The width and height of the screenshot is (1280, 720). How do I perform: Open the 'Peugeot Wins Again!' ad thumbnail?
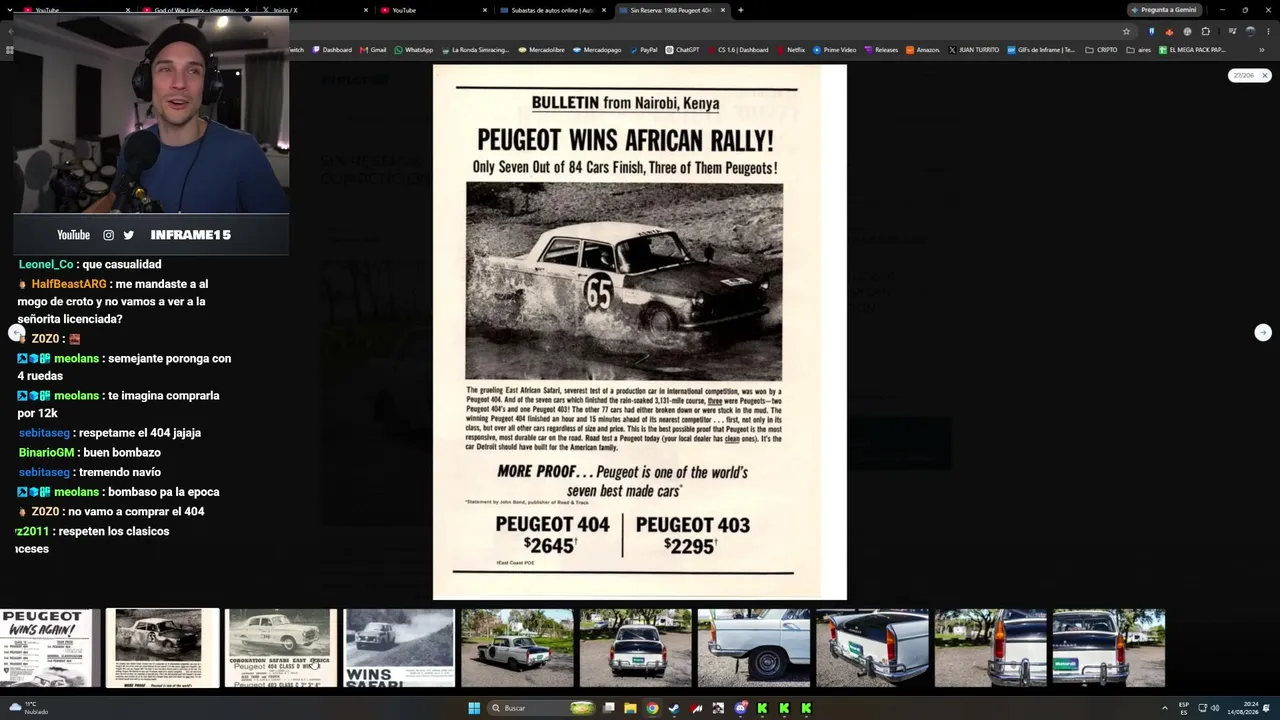(50, 648)
